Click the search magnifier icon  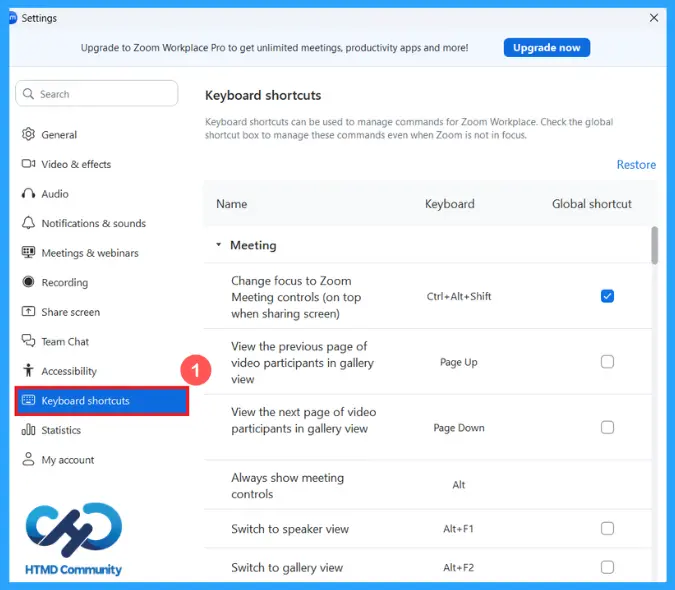coord(28,94)
